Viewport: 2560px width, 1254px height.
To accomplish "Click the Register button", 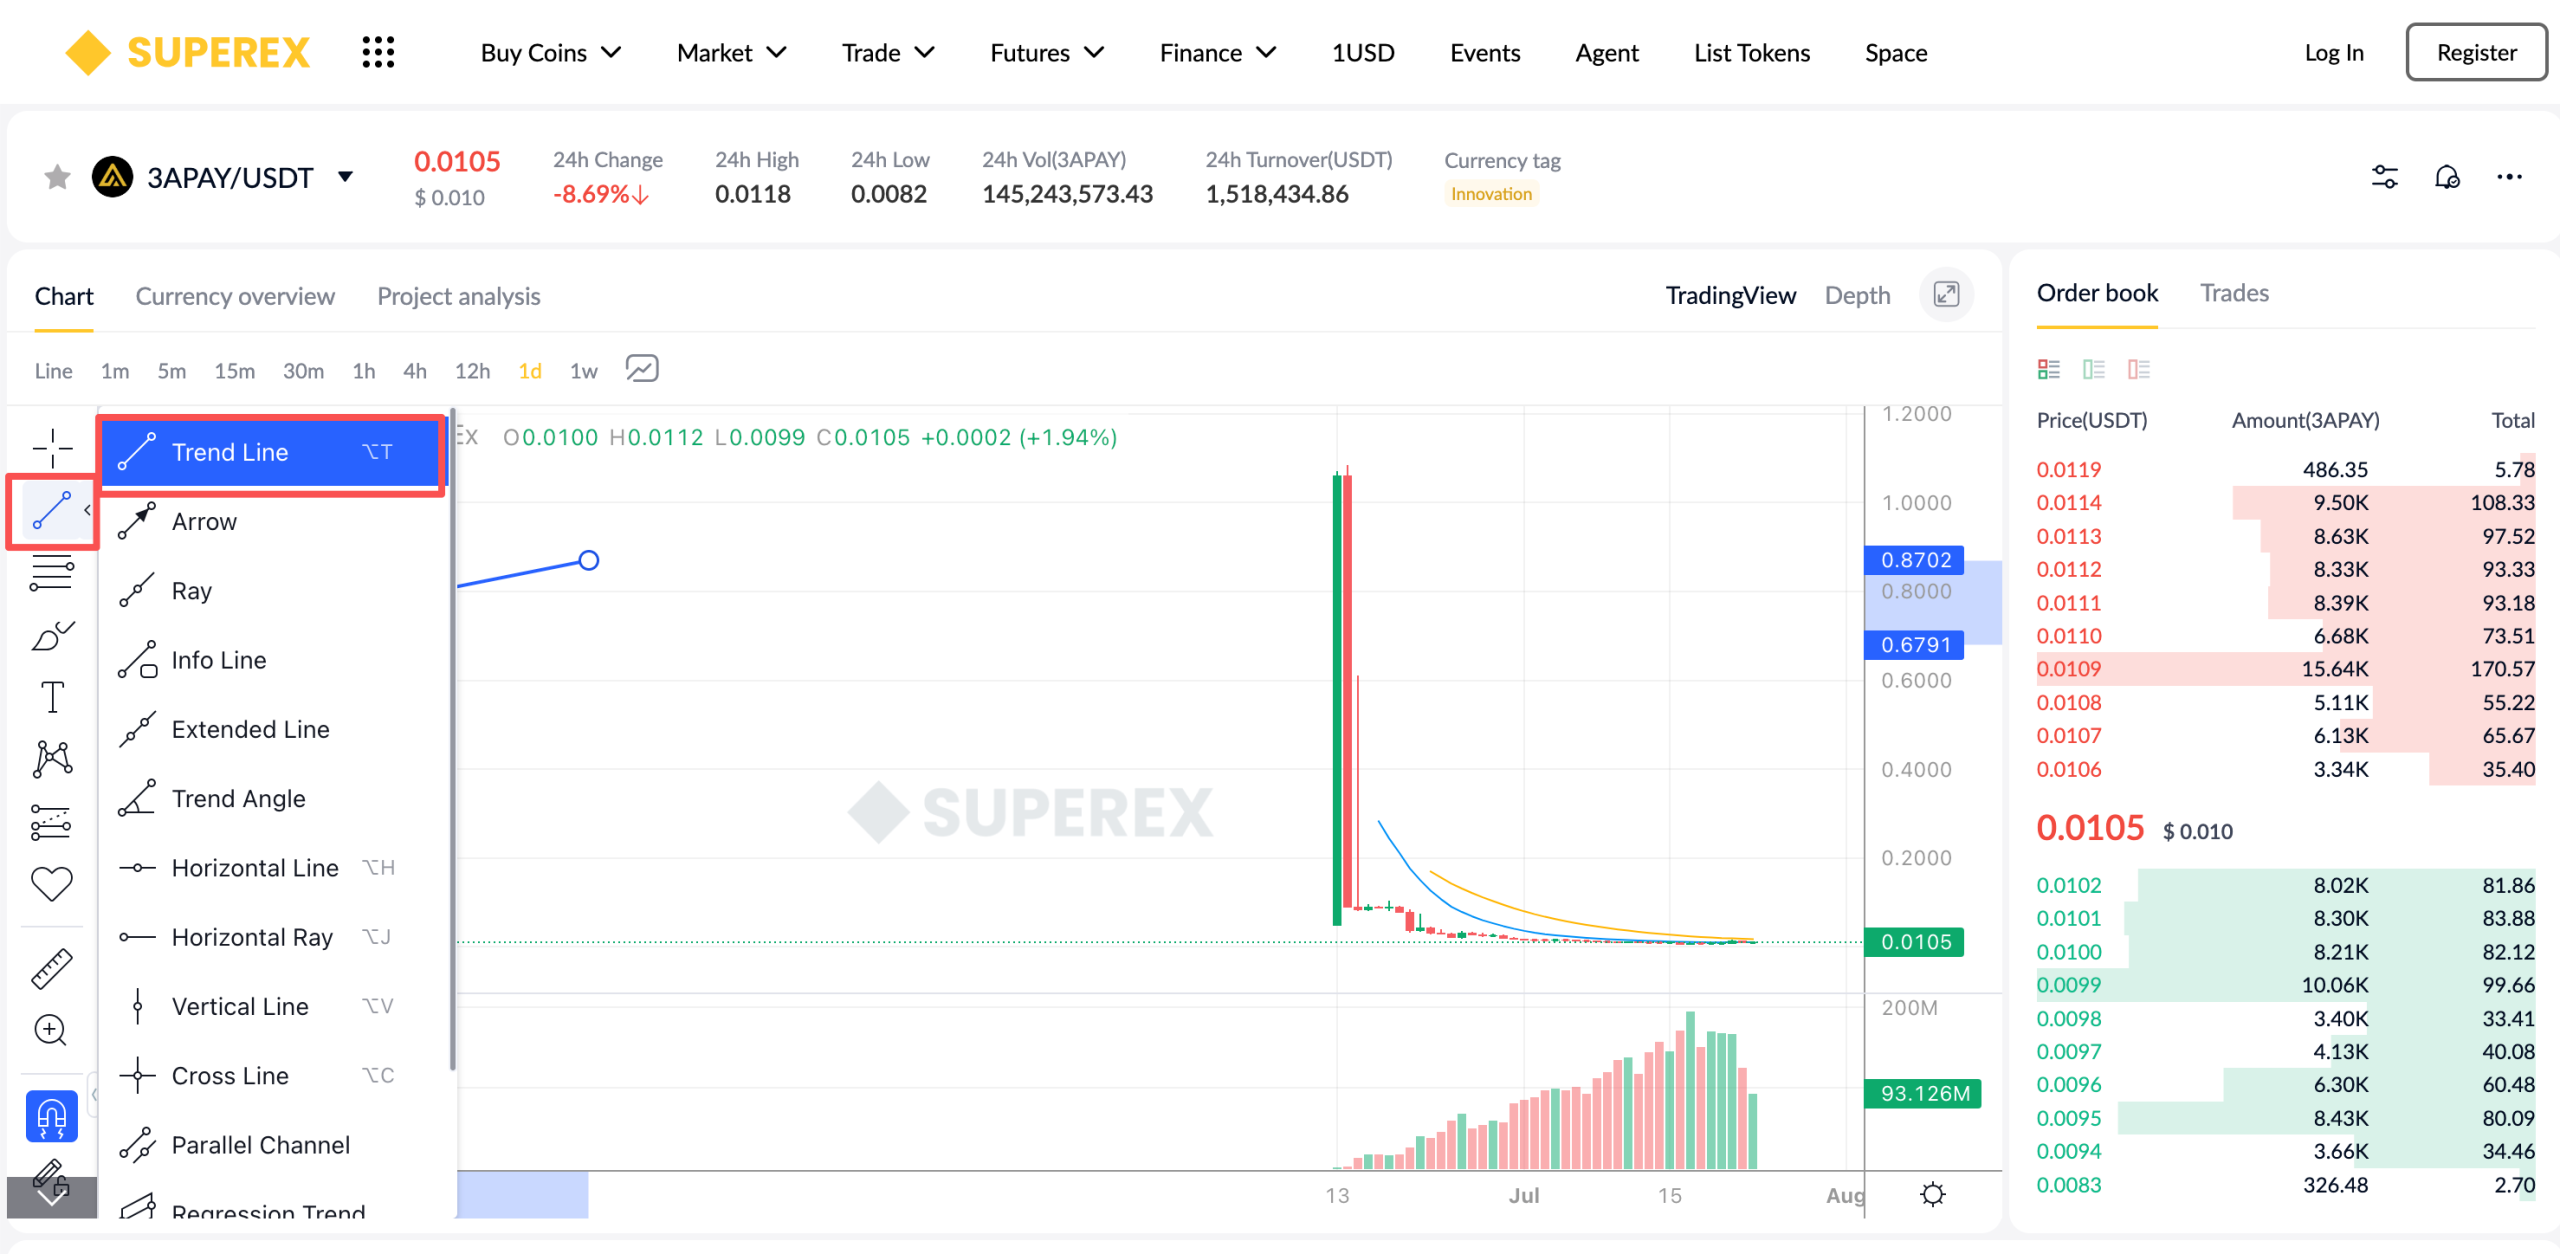I will (2475, 52).
